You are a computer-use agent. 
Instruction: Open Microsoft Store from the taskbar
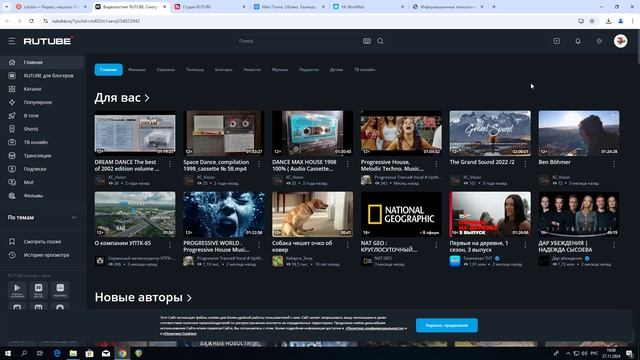[x=89, y=353]
